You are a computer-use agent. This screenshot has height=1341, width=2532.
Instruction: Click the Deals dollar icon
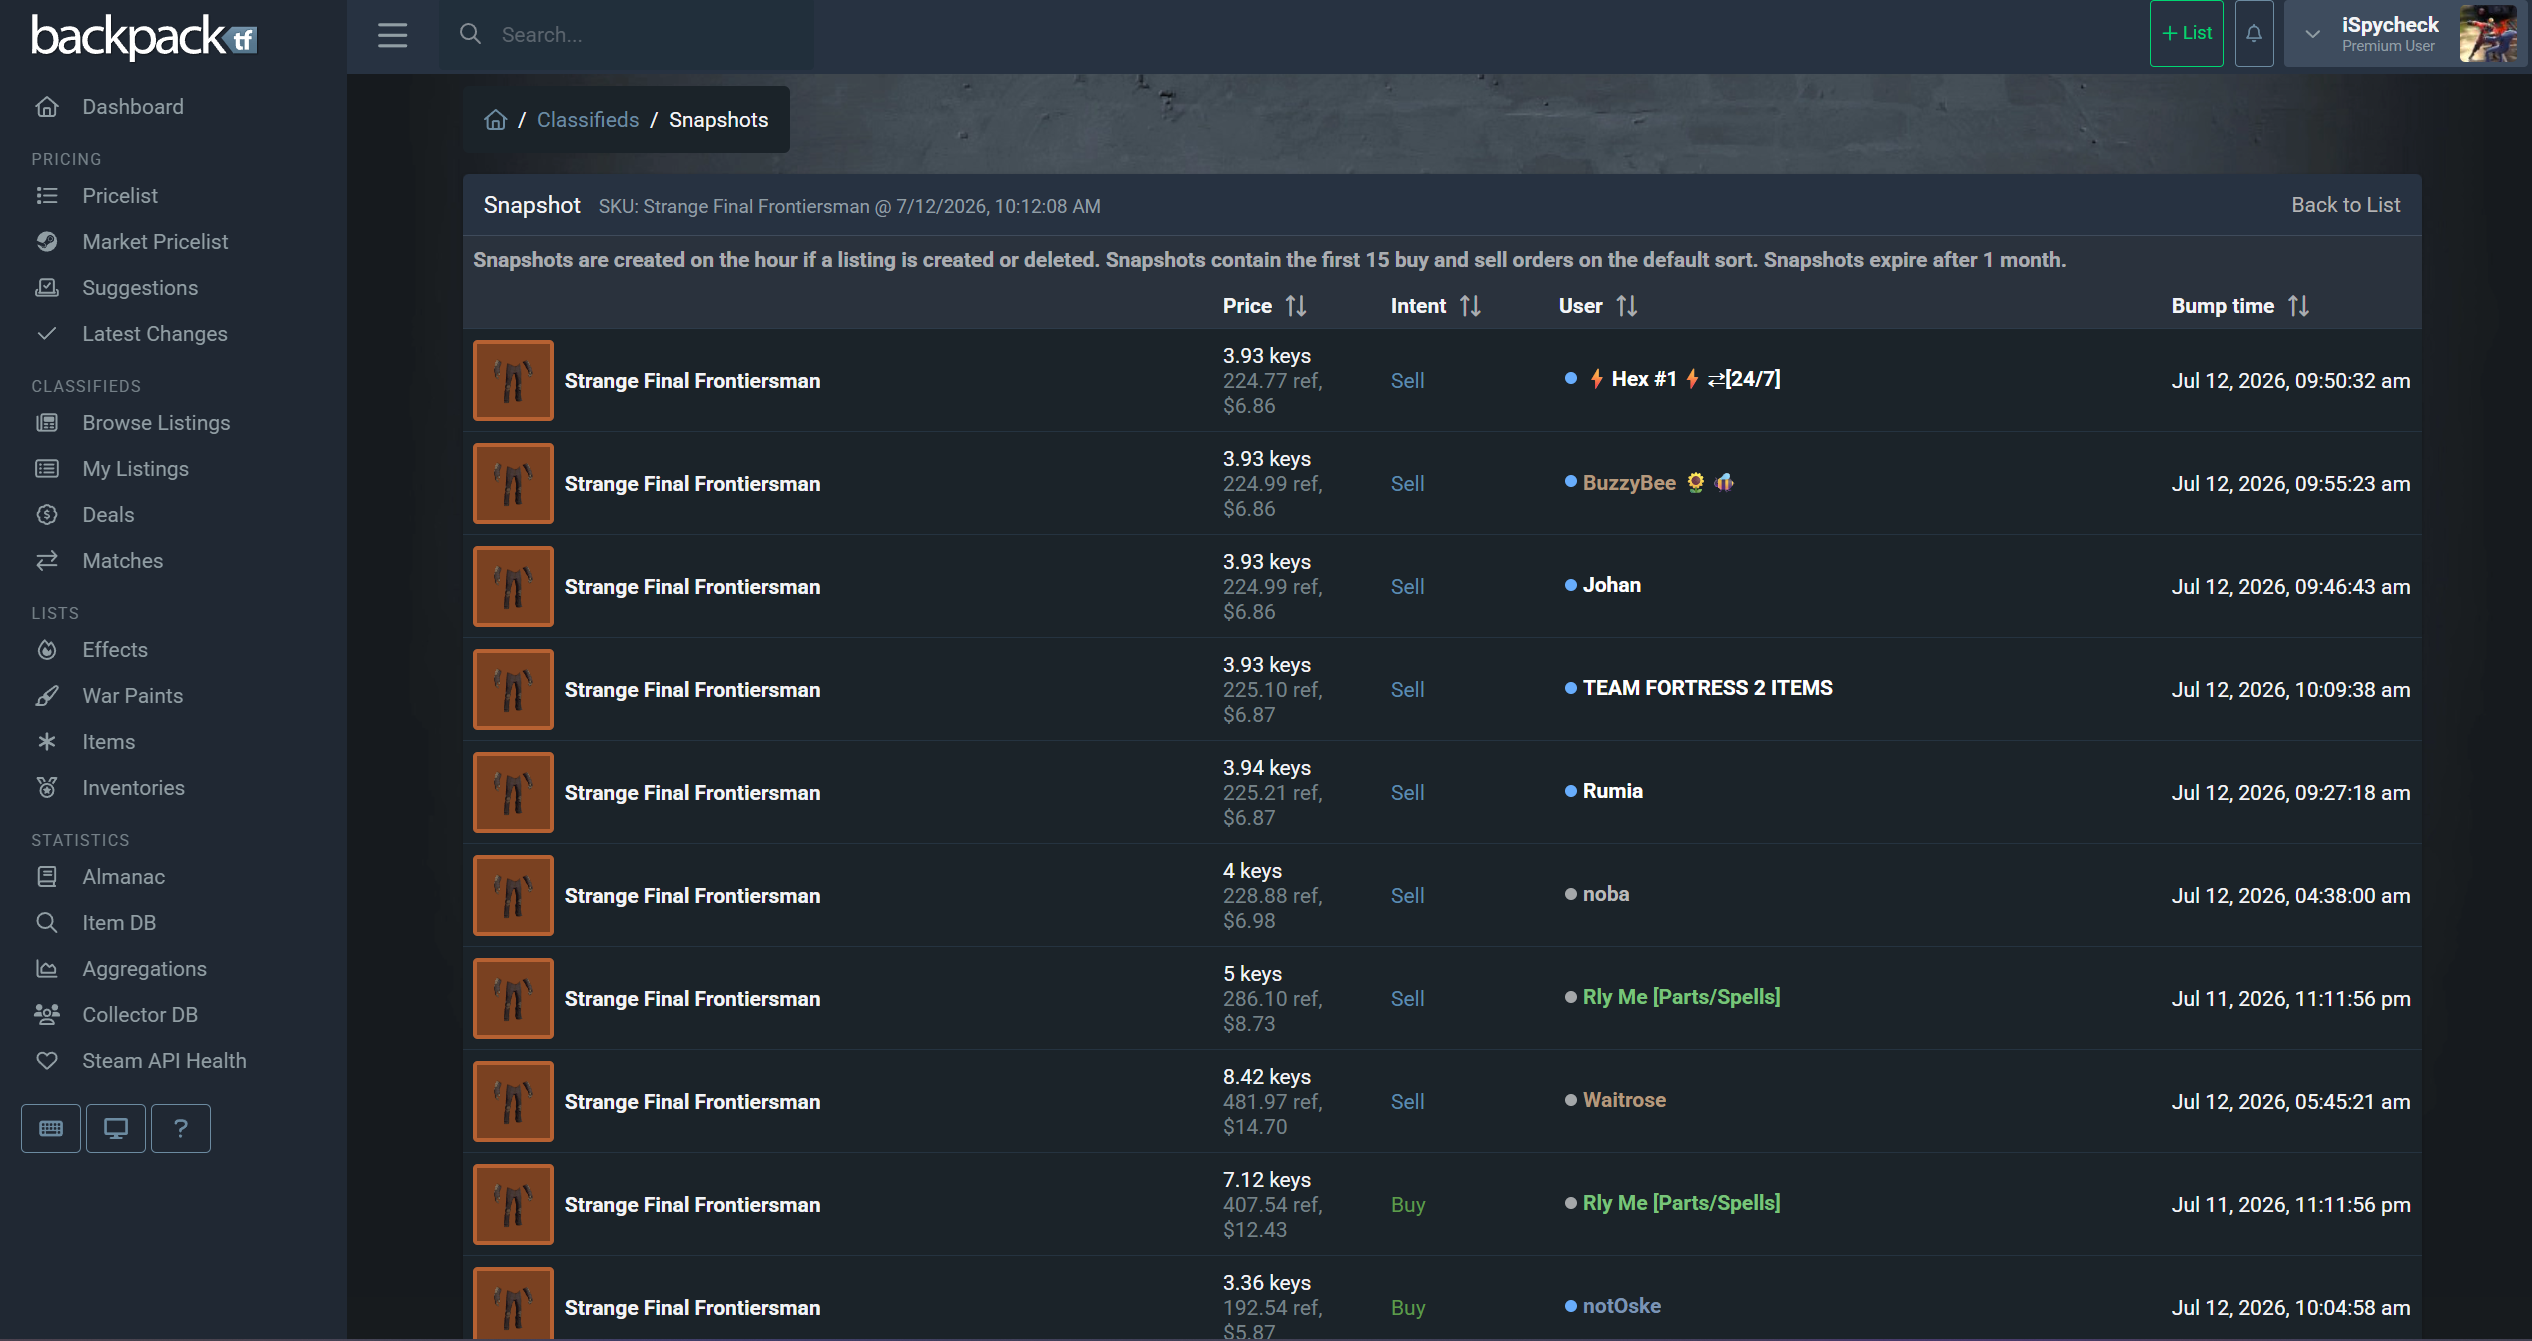click(x=47, y=515)
